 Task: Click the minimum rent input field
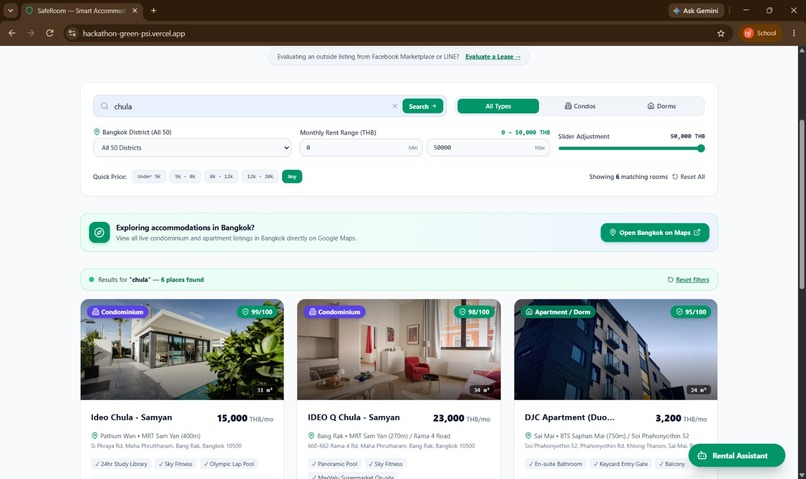pyautogui.click(x=361, y=148)
